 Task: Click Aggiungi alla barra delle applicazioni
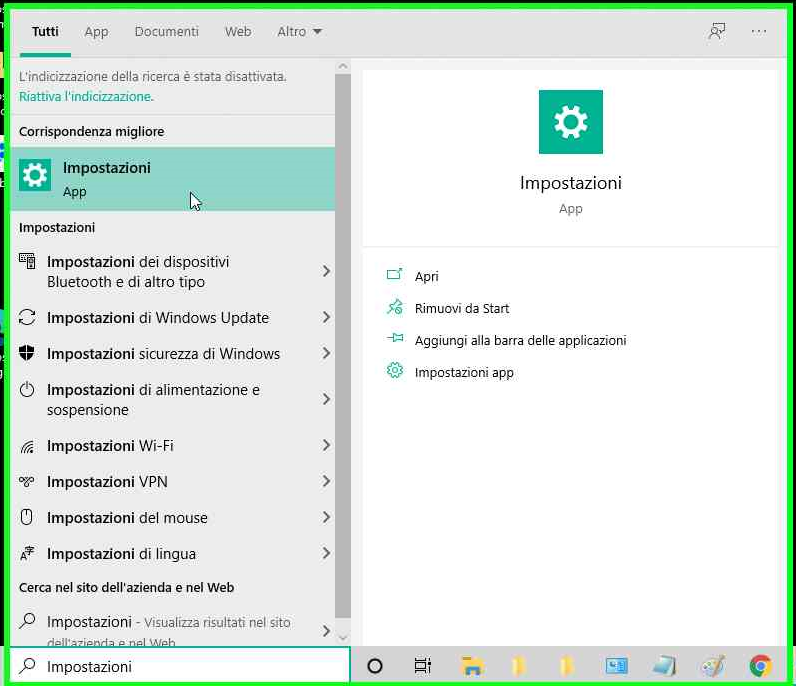520,340
